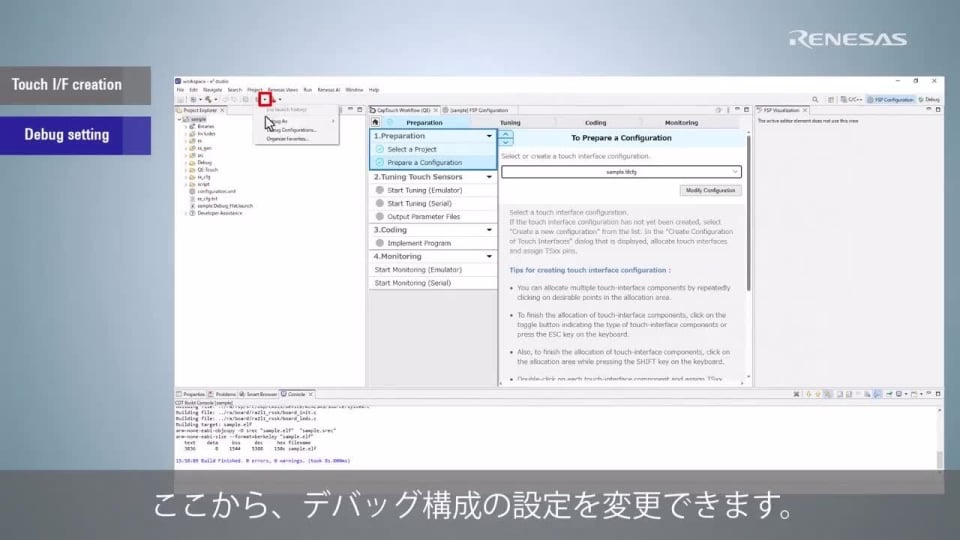Click Start Tuning (Emulator) step
960x540 pixels.
433,190
